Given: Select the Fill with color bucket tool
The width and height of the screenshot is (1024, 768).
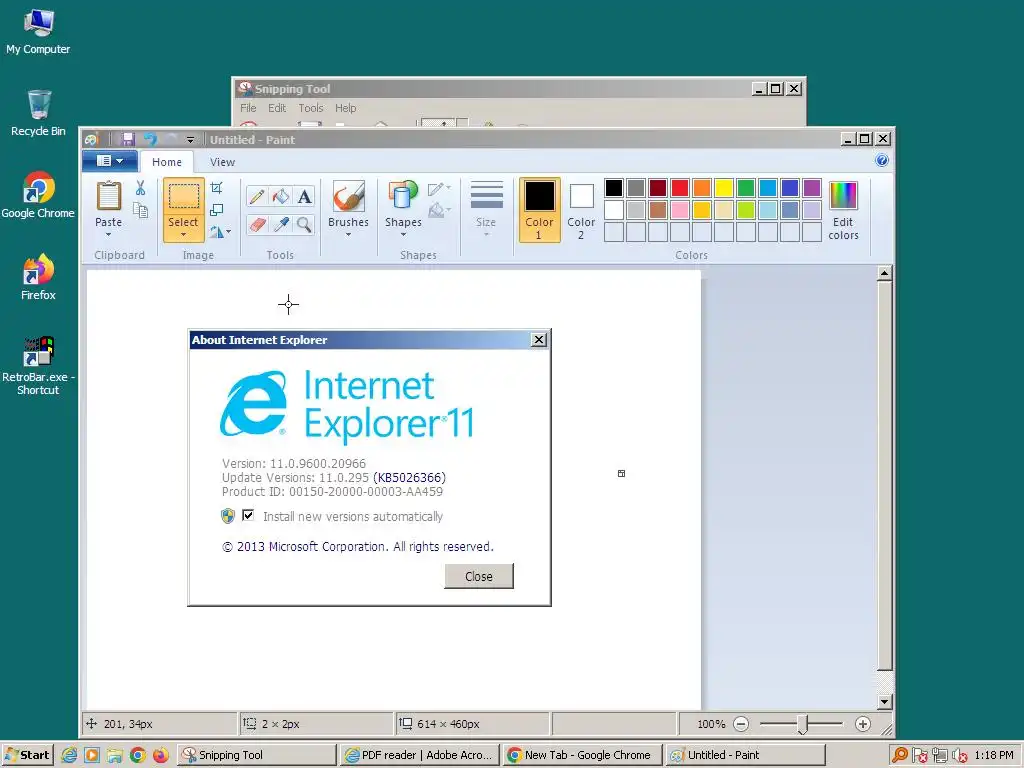Looking at the screenshot, I should click(281, 197).
